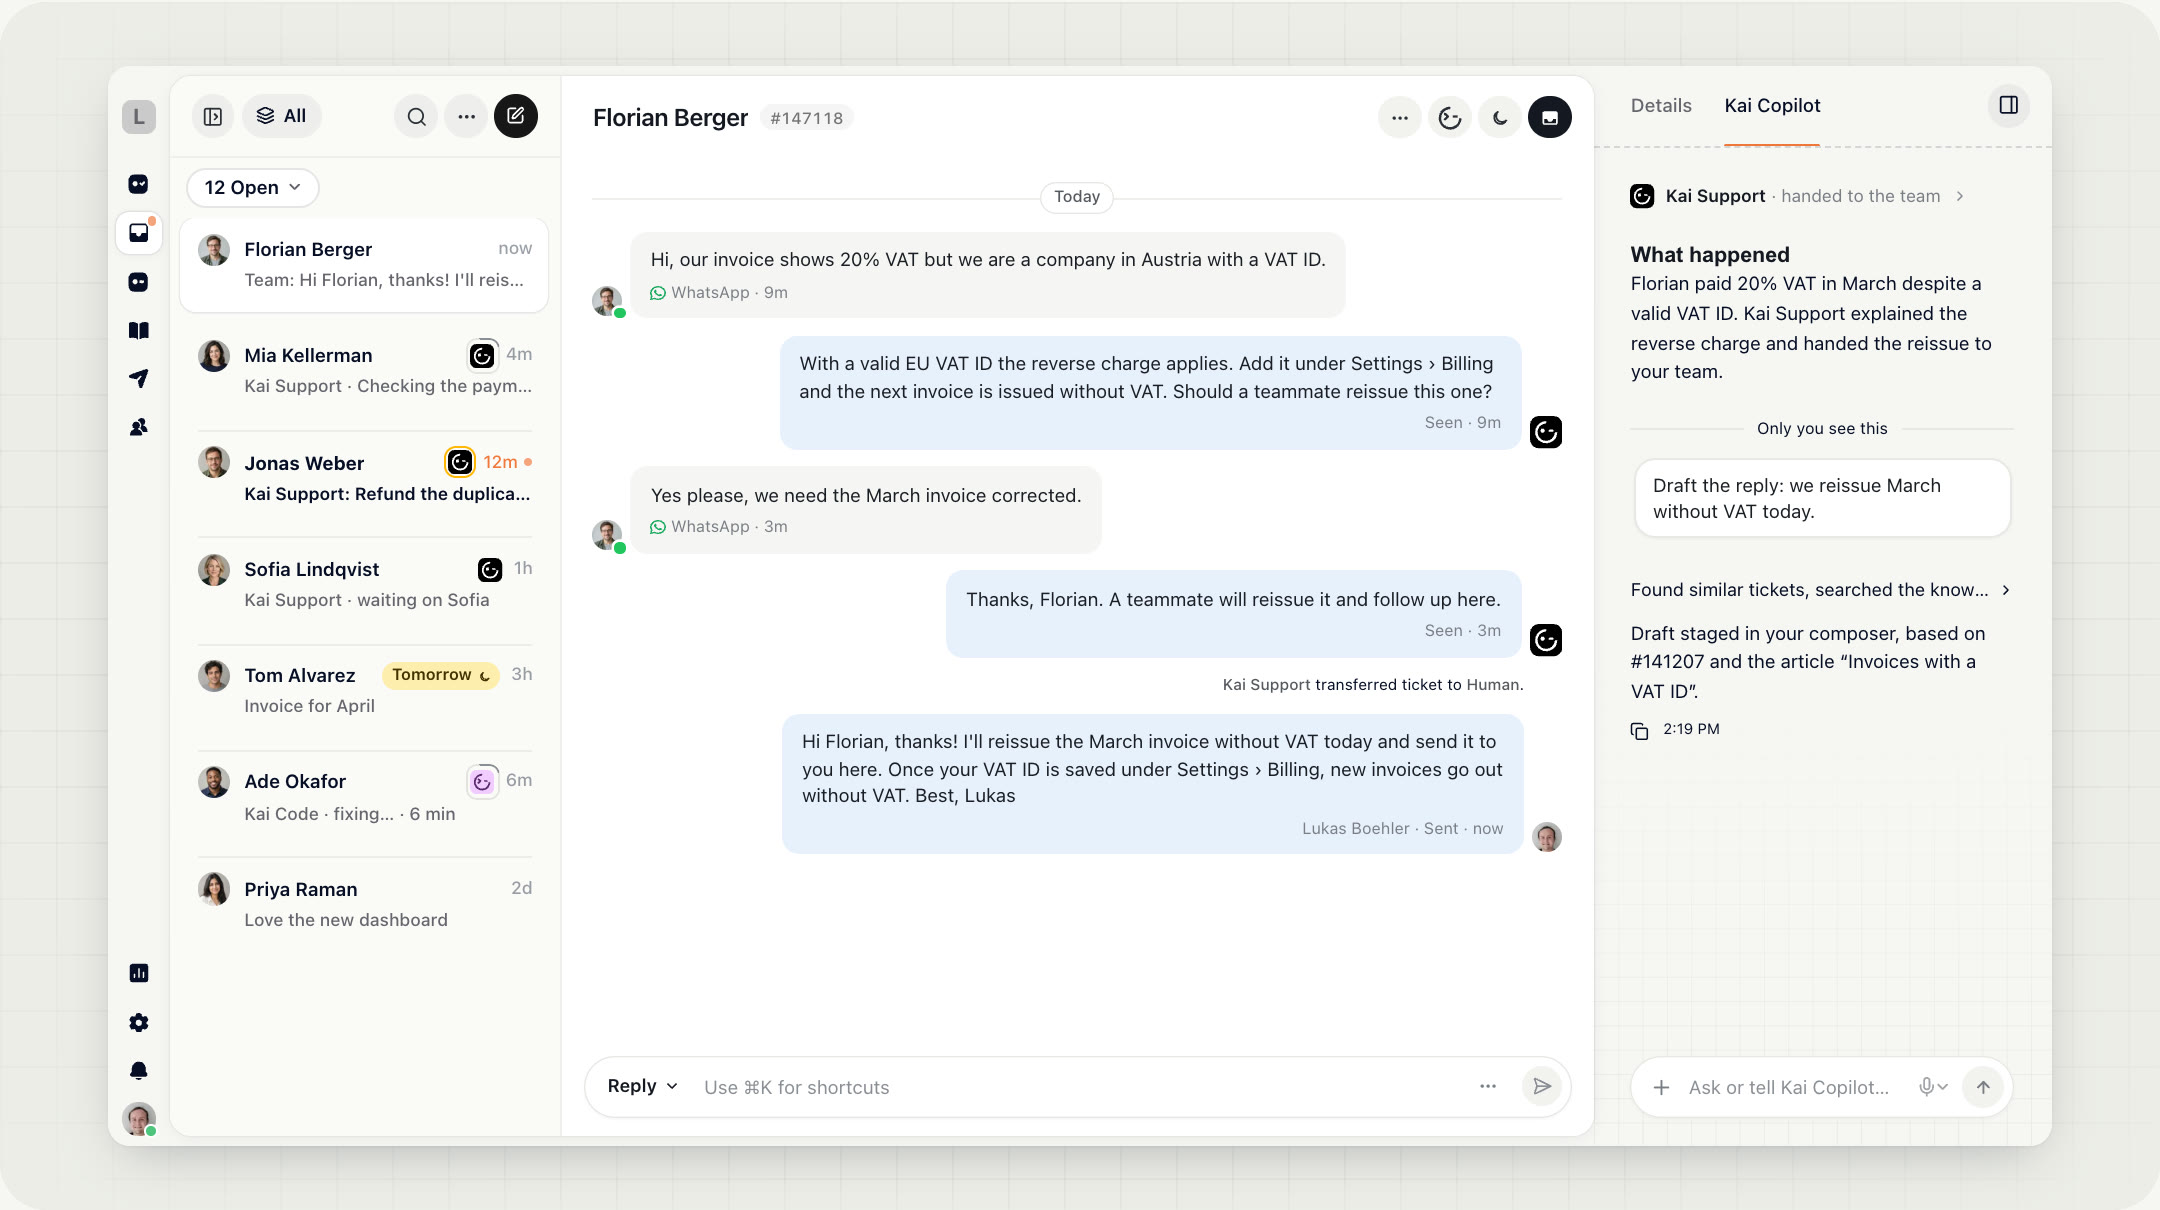Open the Mia Kellerman conversation
The height and width of the screenshot is (1210, 2160).
364,371
